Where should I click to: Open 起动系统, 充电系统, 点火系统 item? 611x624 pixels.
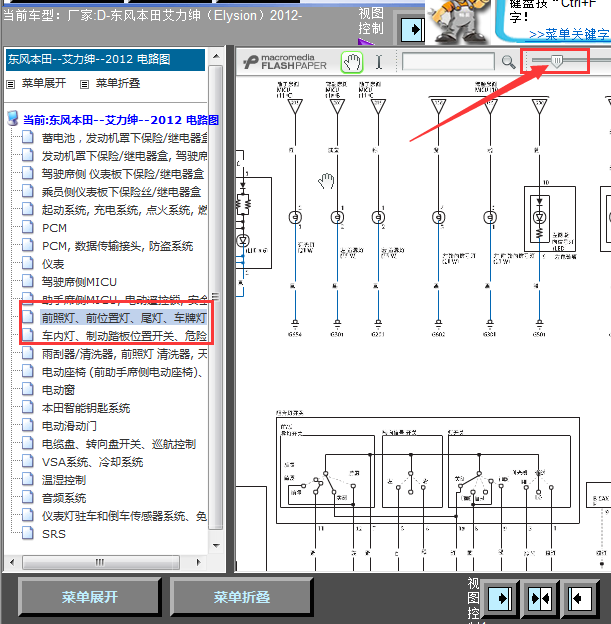125,210
